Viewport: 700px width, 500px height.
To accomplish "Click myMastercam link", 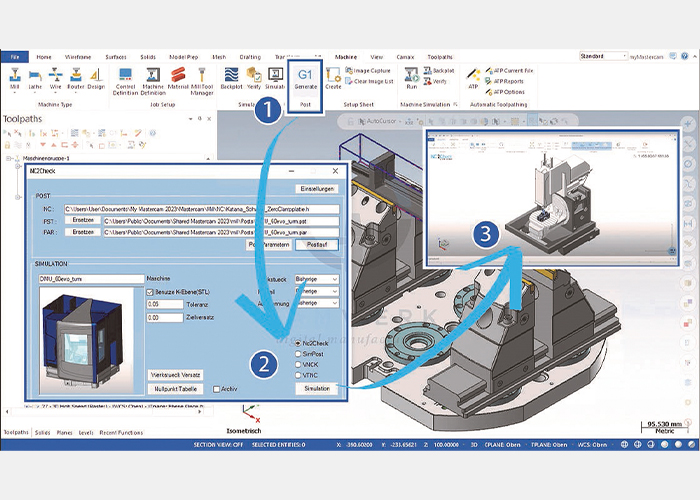I will pos(646,57).
